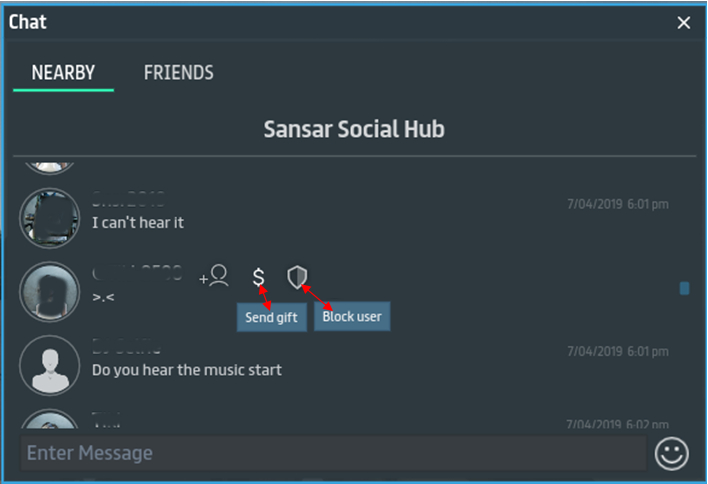This screenshot has height=484, width=708.
Task: Open the FRIENDS tab
Action: click(178, 73)
